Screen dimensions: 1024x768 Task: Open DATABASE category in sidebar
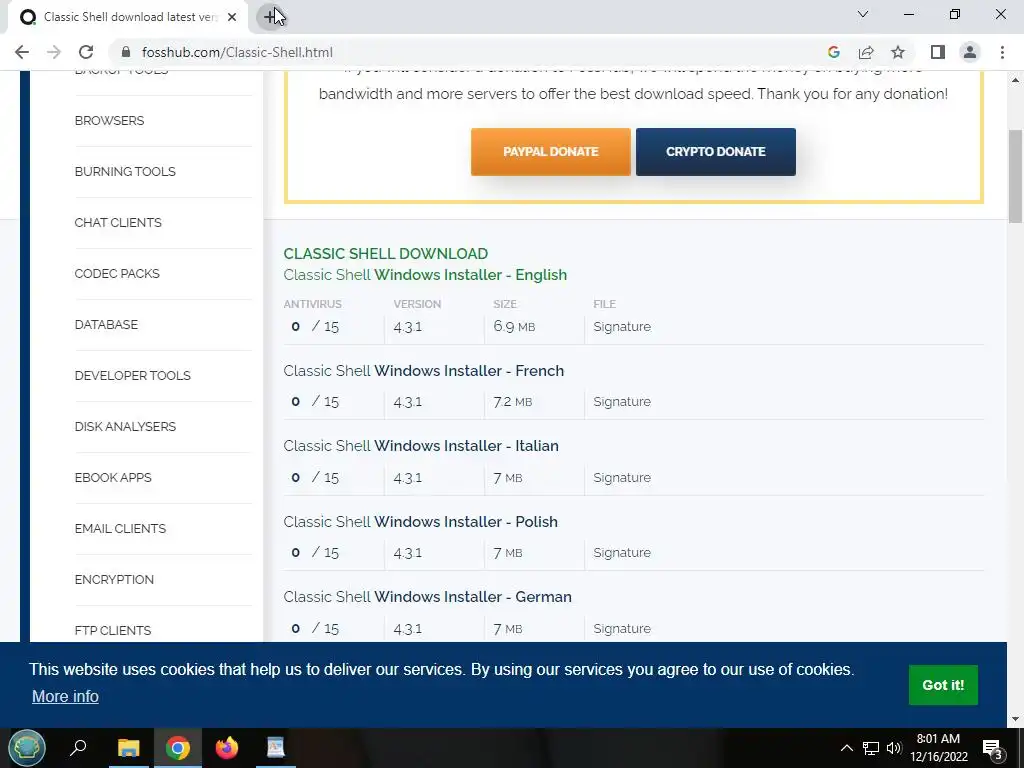coord(106,325)
